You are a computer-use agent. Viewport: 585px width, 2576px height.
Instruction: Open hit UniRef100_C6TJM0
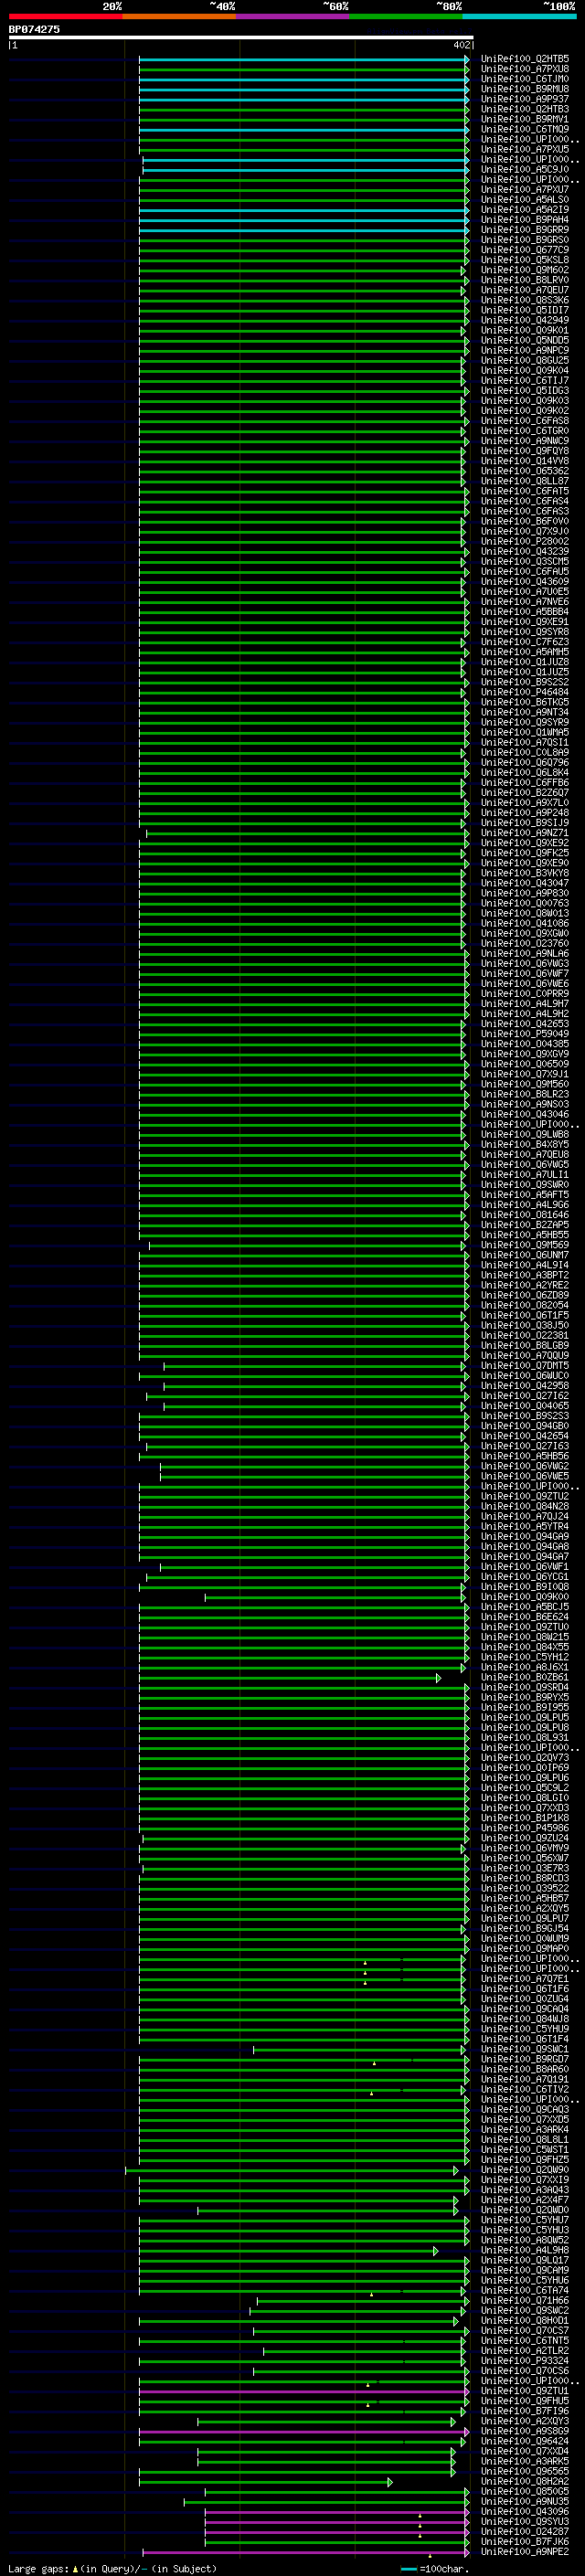525,79
